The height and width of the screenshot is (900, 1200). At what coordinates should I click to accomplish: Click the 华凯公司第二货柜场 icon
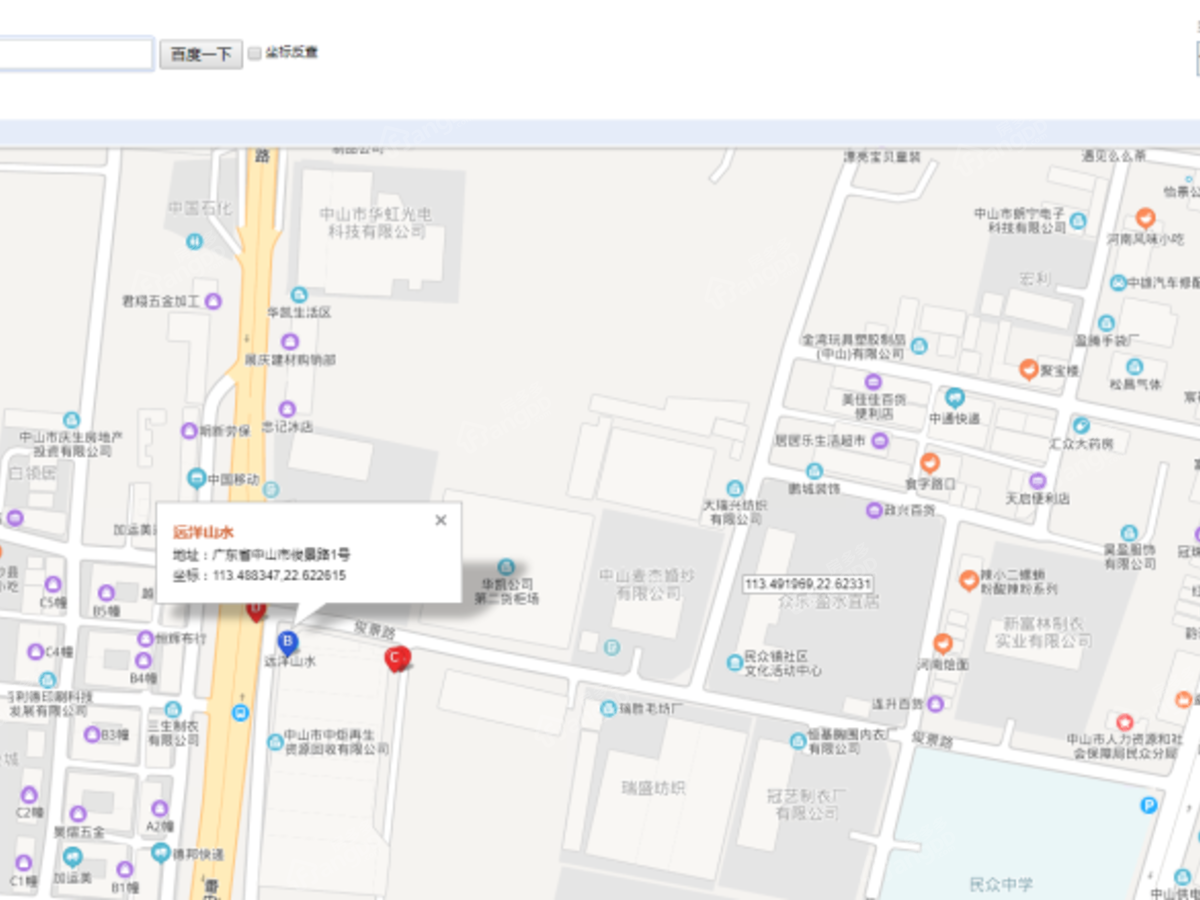[x=506, y=567]
